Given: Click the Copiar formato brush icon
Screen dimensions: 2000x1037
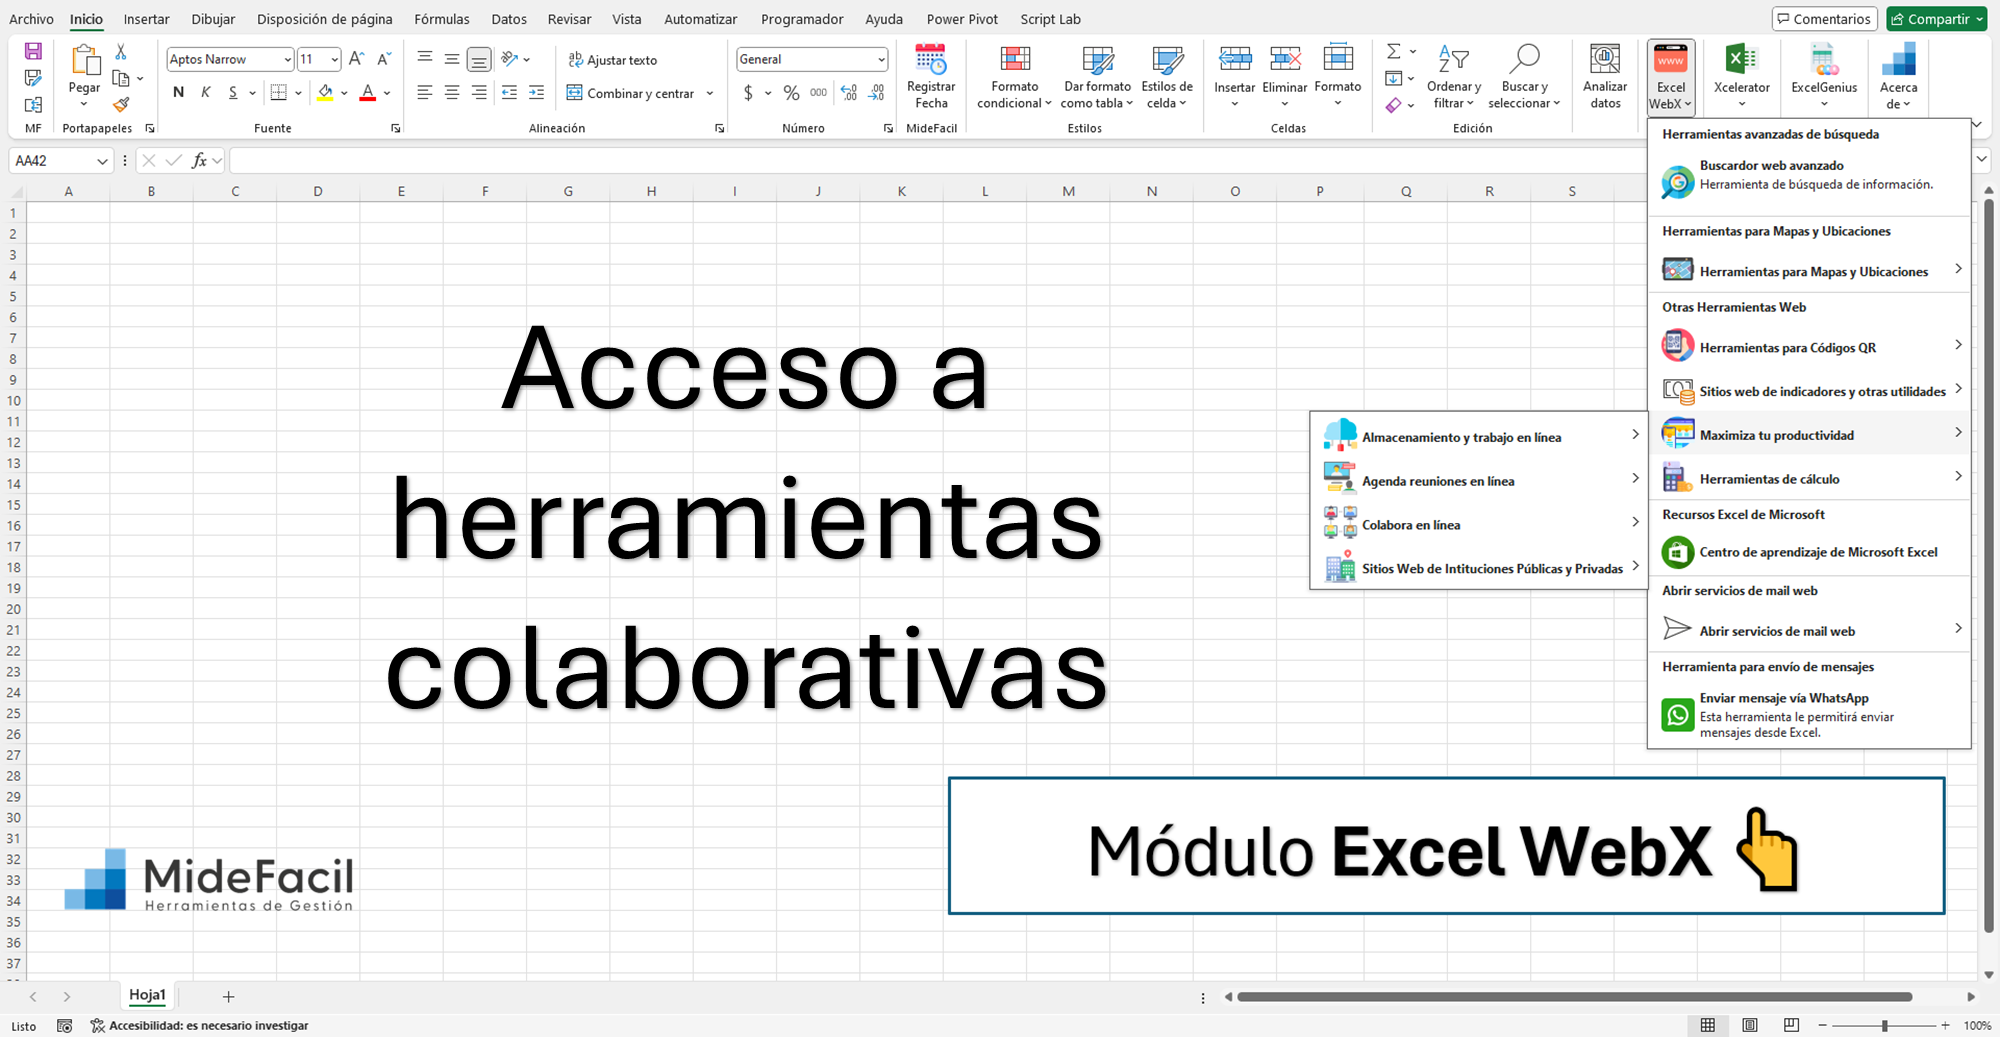Looking at the screenshot, I should (121, 104).
